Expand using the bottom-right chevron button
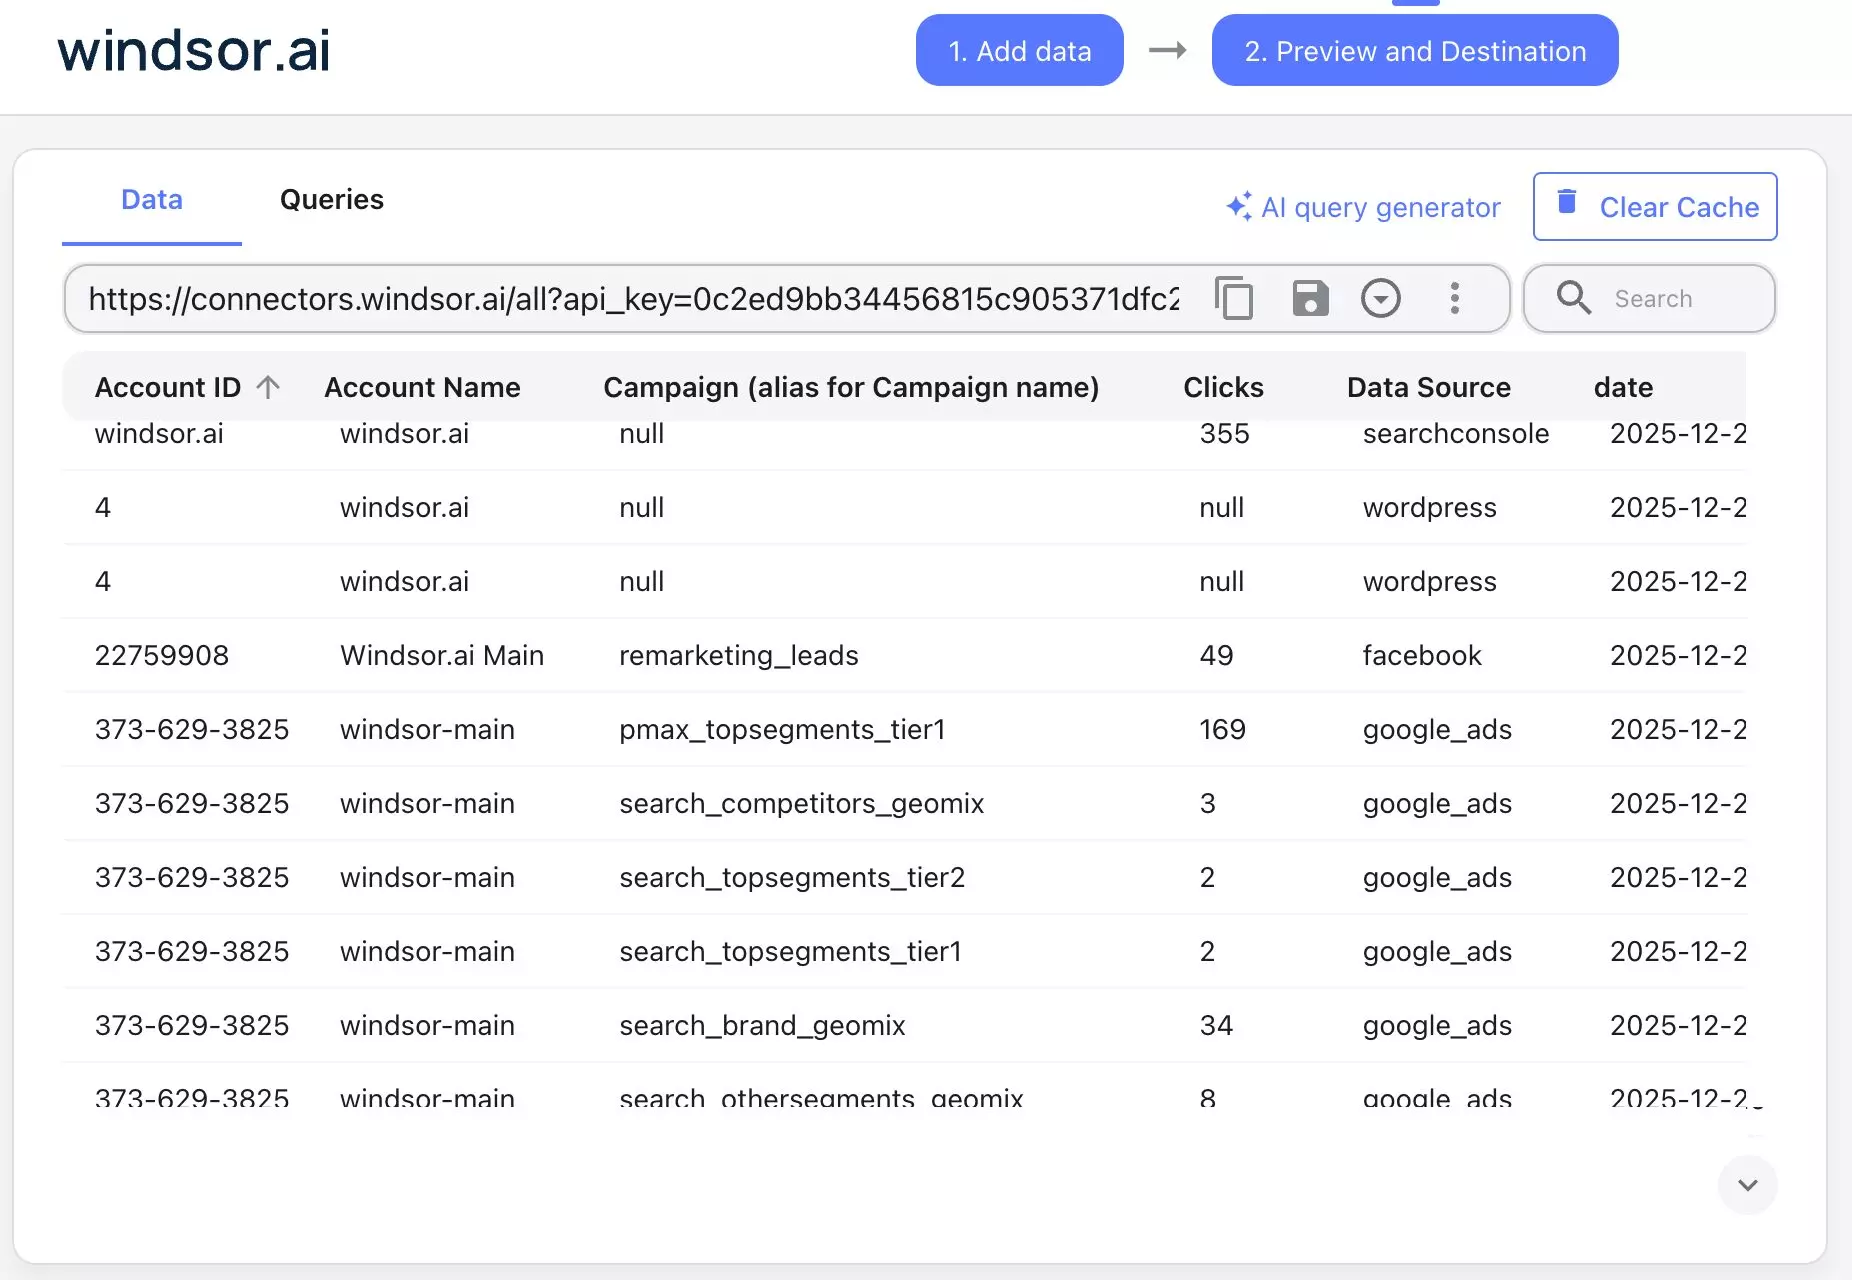This screenshot has height=1280, width=1852. pos(1747,1185)
